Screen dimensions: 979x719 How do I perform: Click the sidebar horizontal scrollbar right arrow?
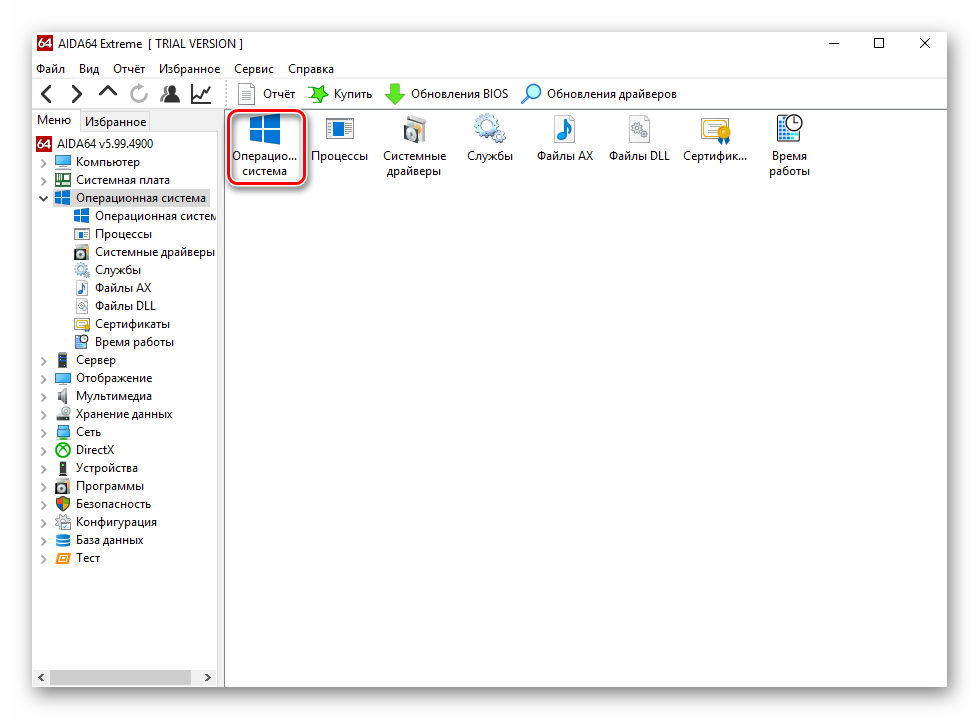[x=208, y=677]
